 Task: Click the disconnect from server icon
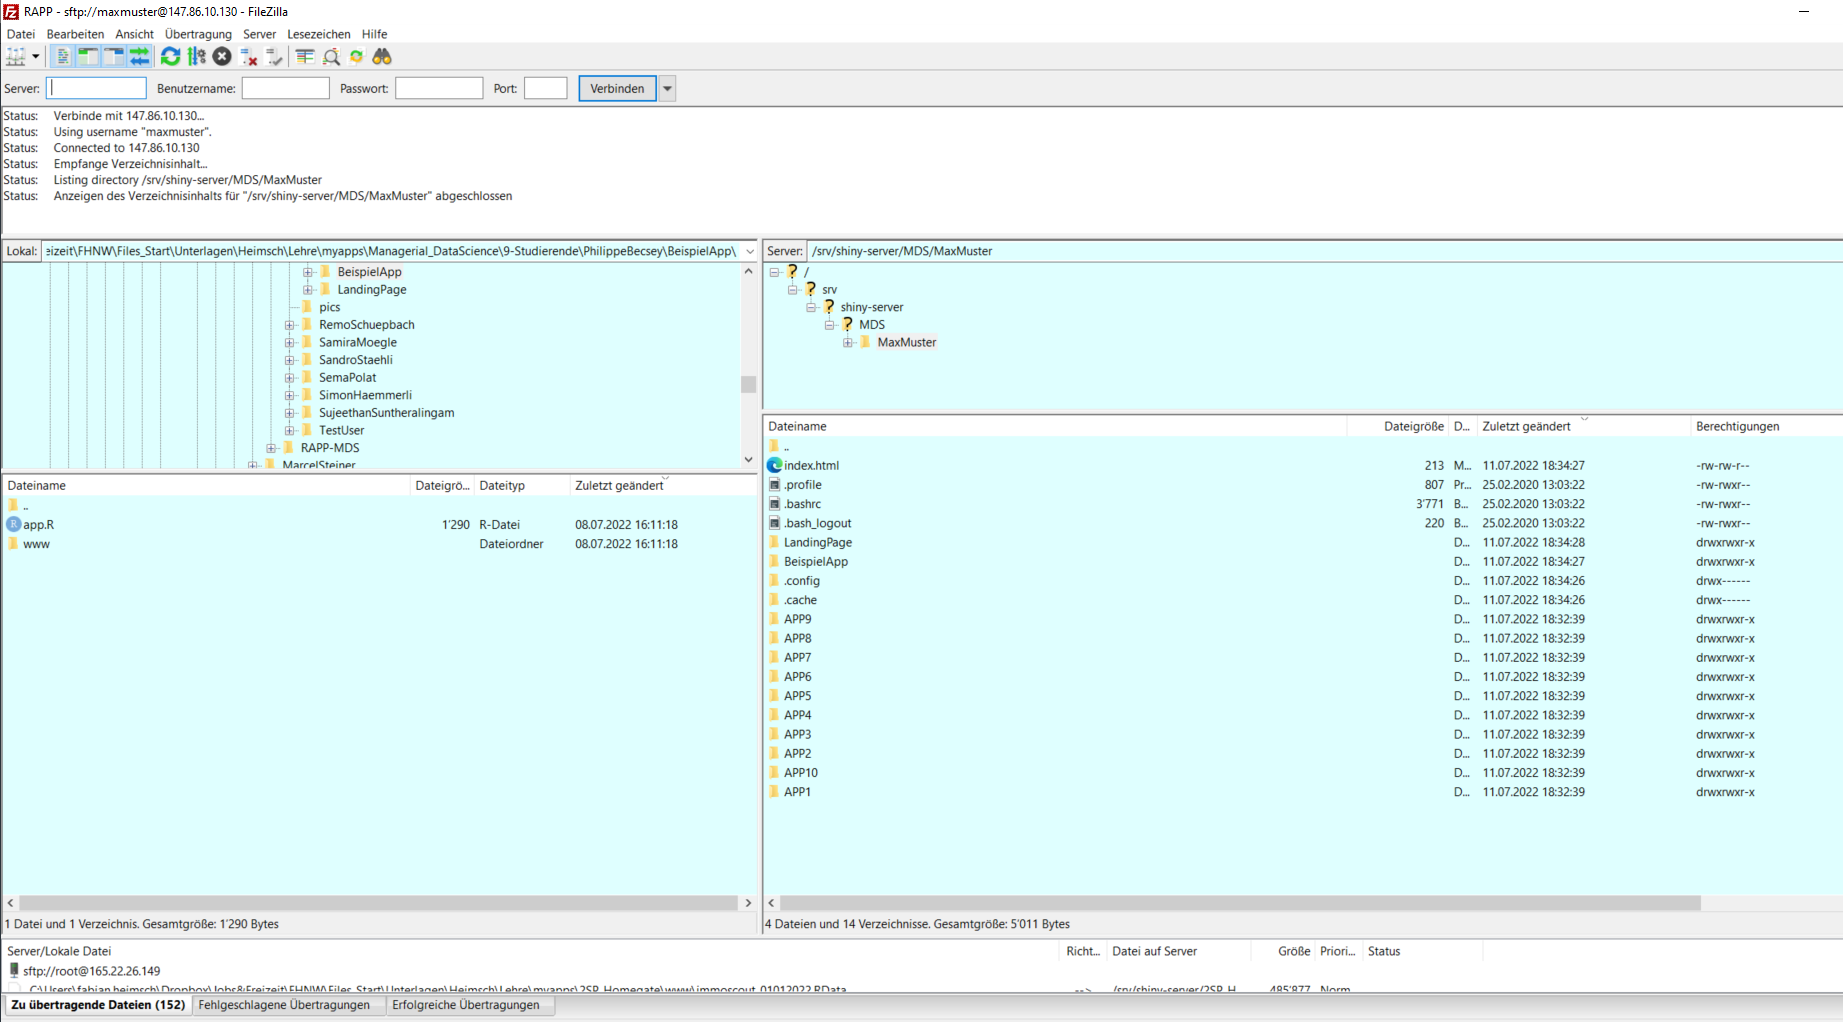coord(249,57)
